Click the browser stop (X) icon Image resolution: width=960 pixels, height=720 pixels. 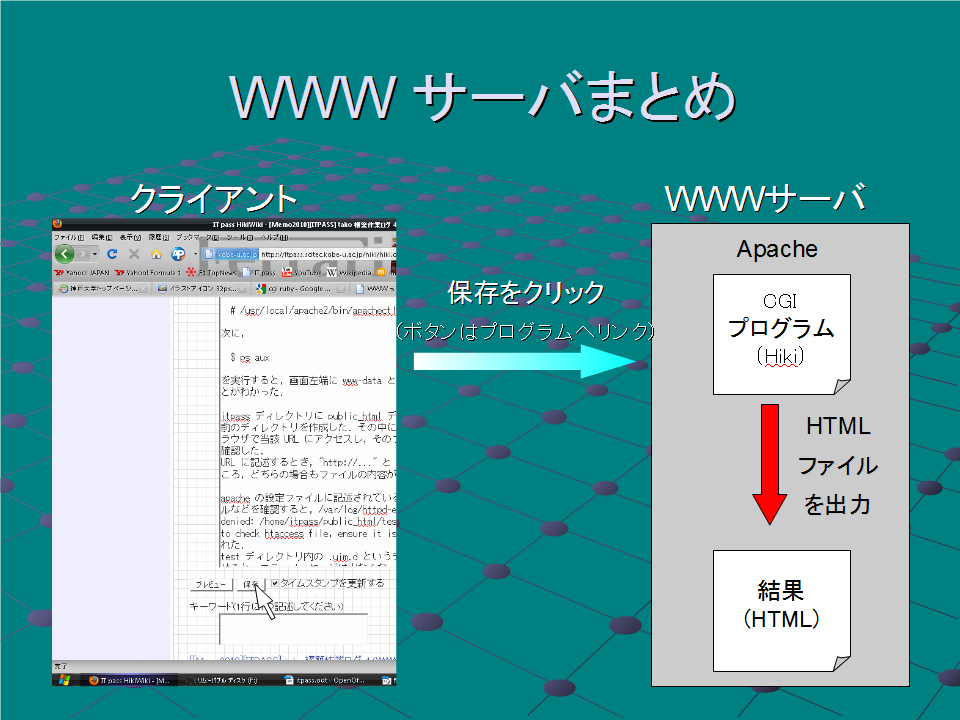coord(134,254)
